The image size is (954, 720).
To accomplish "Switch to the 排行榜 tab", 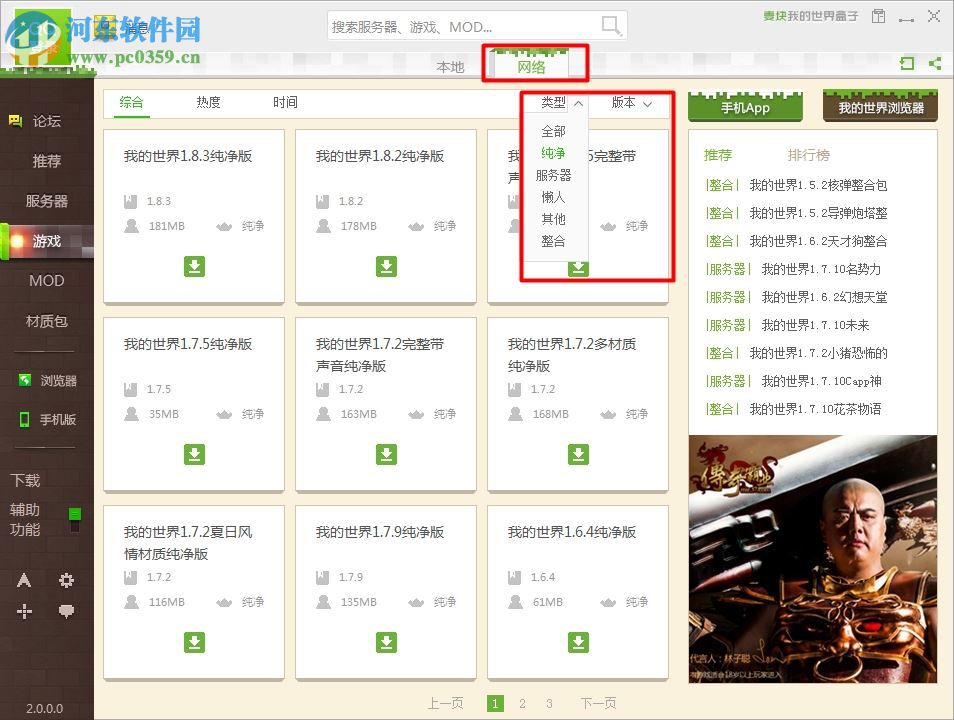I will pos(809,155).
